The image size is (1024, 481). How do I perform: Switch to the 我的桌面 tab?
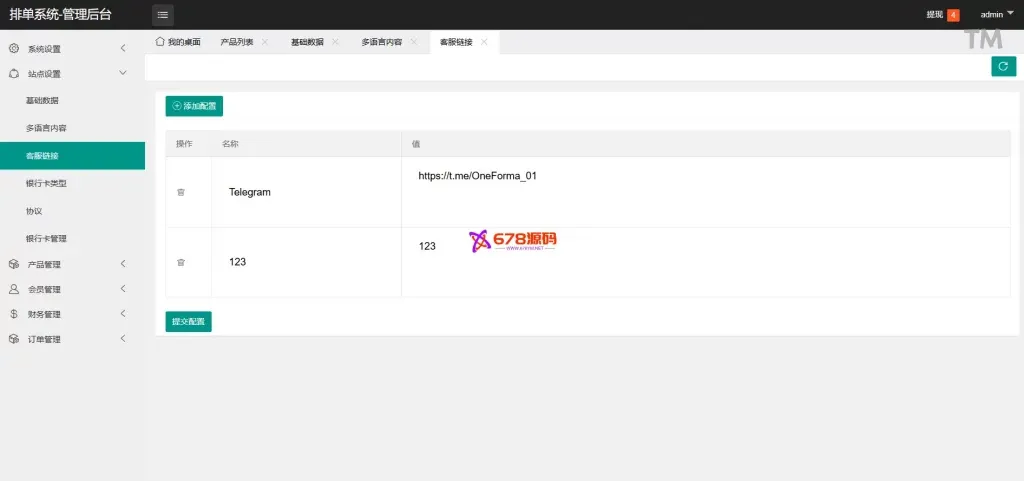178,42
